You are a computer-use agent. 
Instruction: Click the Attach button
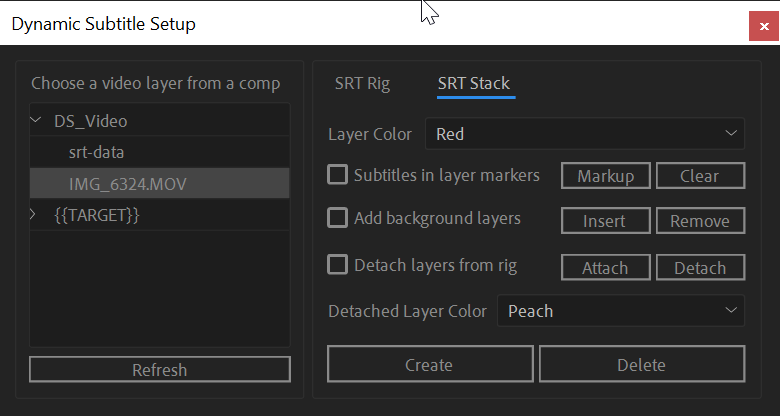tap(605, 267)
